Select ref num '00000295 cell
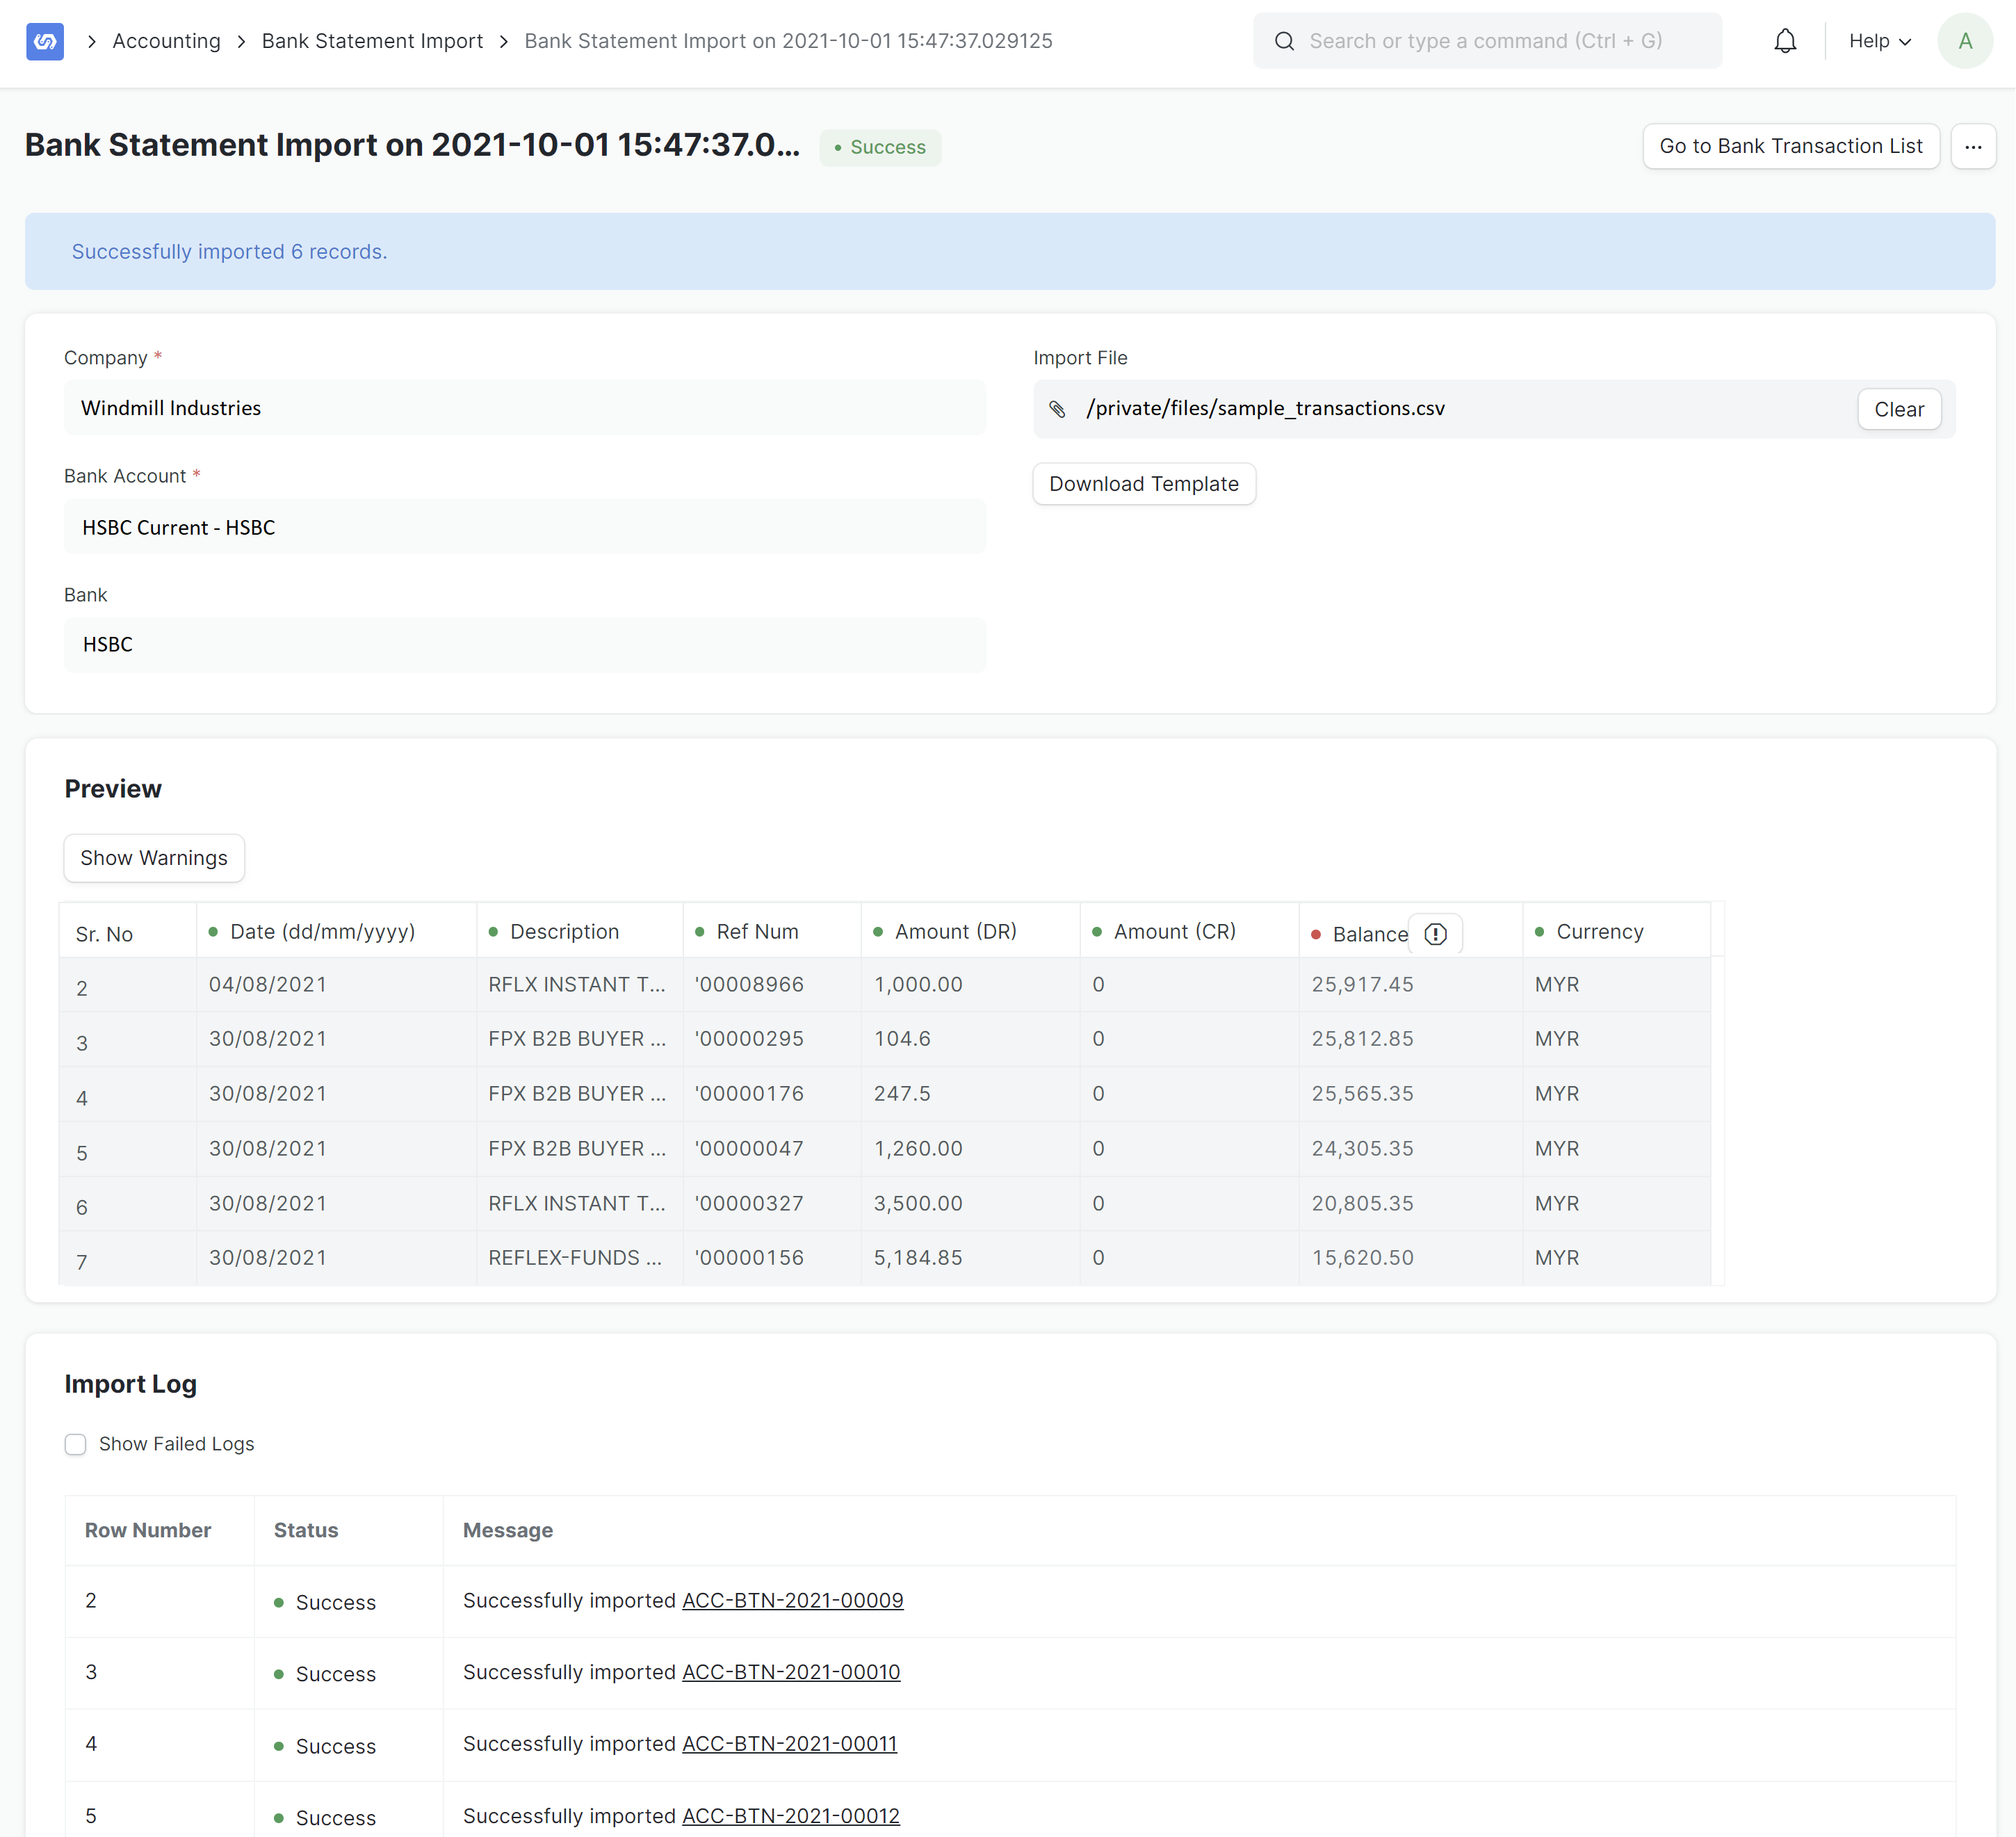Image resolution: width=2016 pixels, height=1837 pixels. [x=771, y=1039]
